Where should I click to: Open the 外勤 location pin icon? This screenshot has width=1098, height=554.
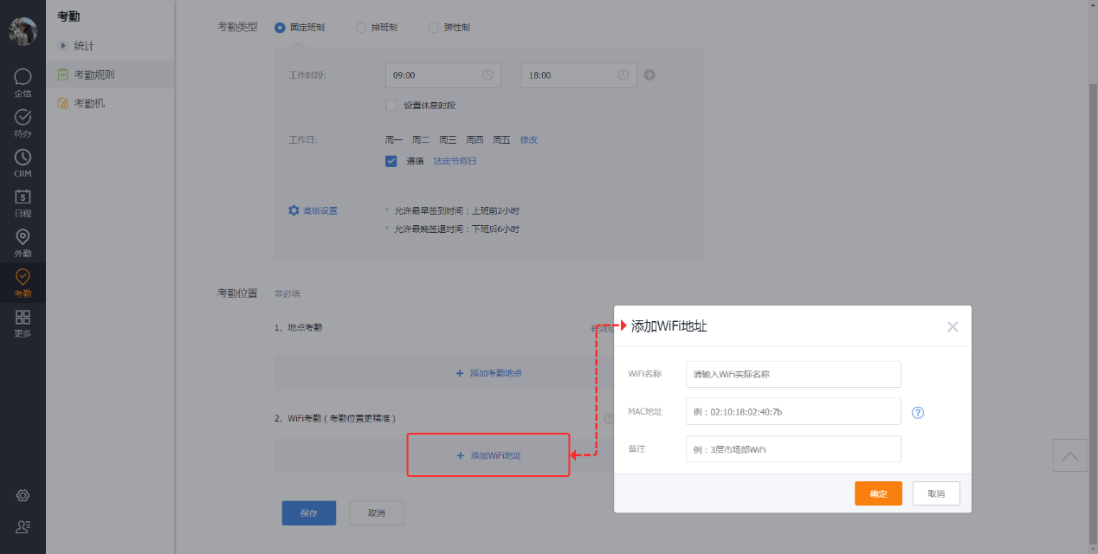click(22, 242)
